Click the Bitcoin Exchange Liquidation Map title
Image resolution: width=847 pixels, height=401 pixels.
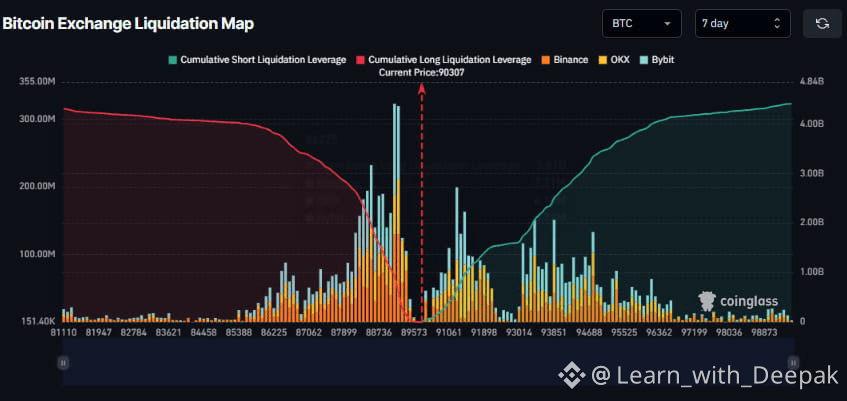pyautogui.click(x=129, y=24)
